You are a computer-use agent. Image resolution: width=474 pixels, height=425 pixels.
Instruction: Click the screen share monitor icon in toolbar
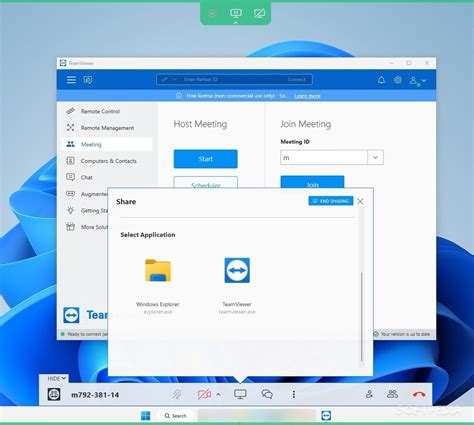[x=240, y=394]
